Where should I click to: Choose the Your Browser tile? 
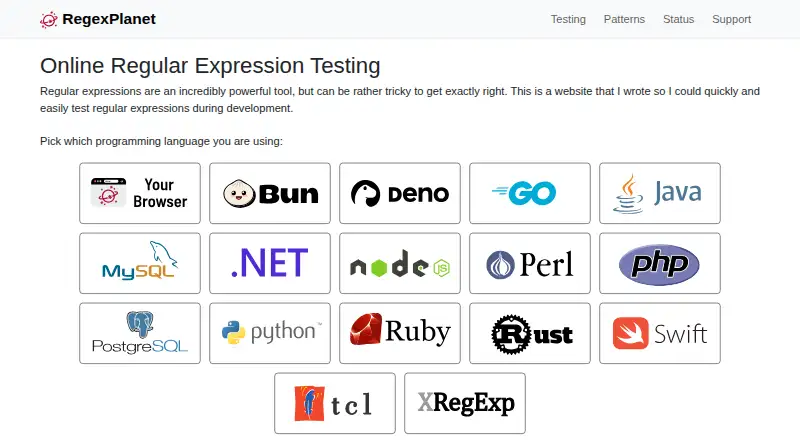[x=140, y=193]
